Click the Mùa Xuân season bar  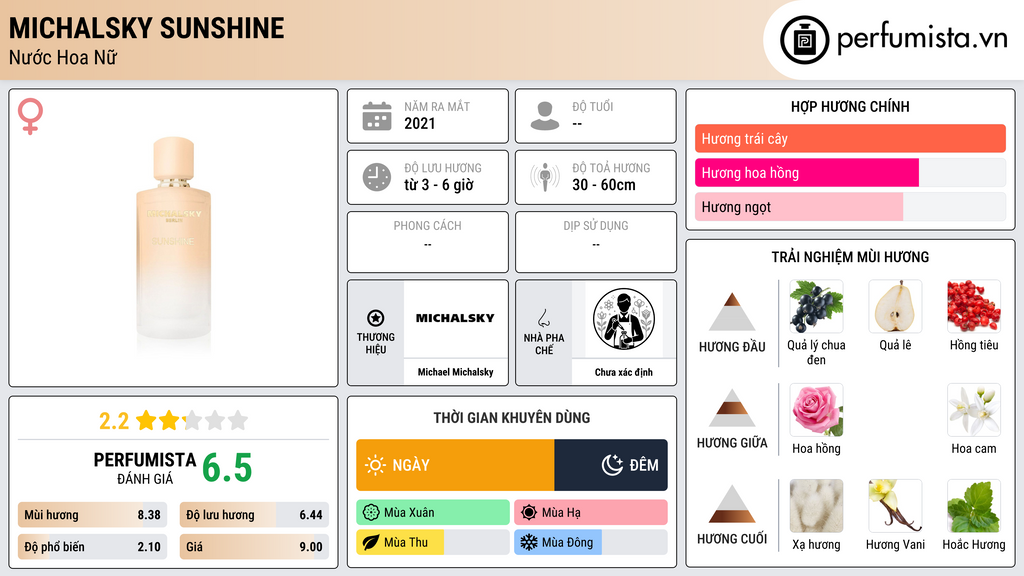point(433,513)
